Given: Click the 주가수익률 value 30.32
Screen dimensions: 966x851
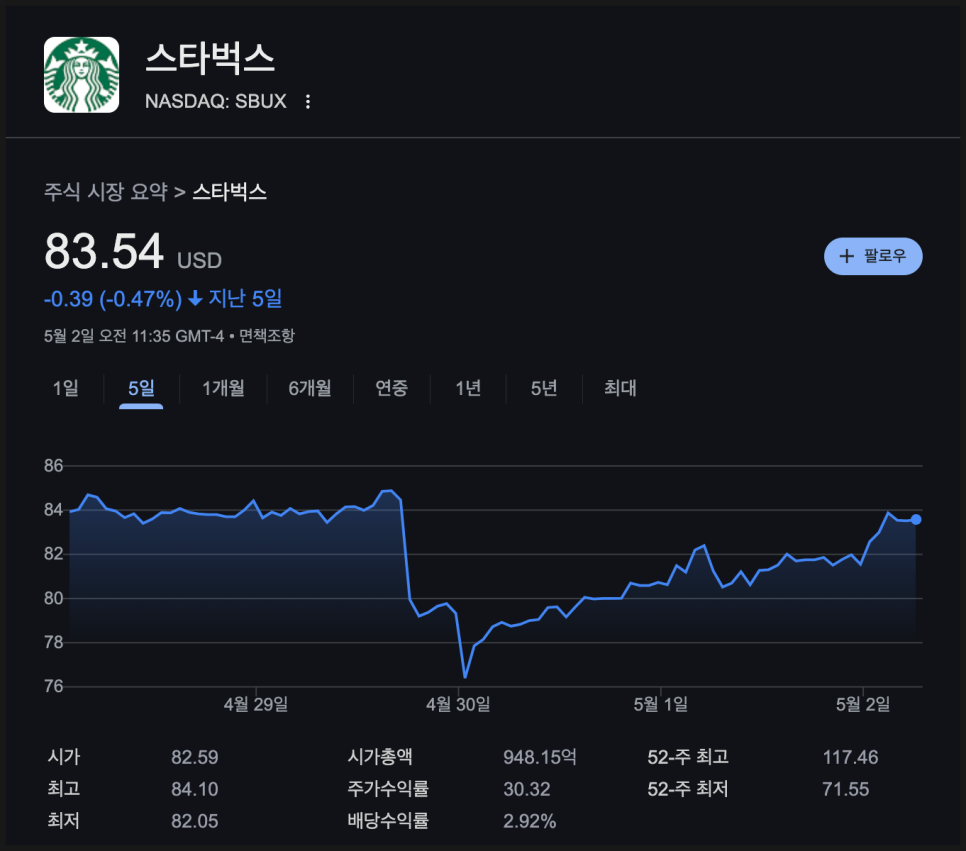Looking at the screenshot, I should [527, 789].
